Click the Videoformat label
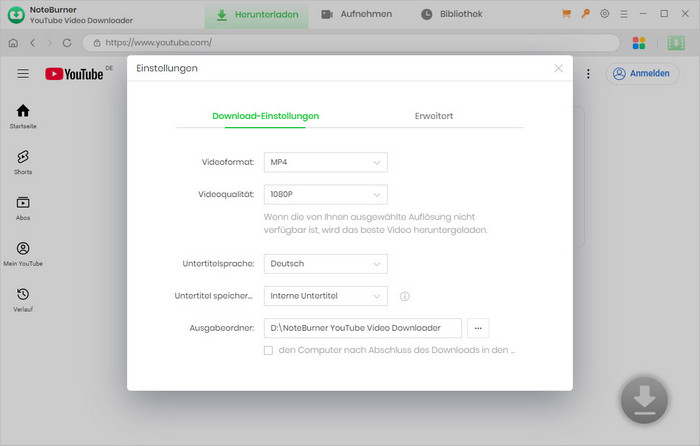This screenshot has height=446, width=700. point(228,162)
